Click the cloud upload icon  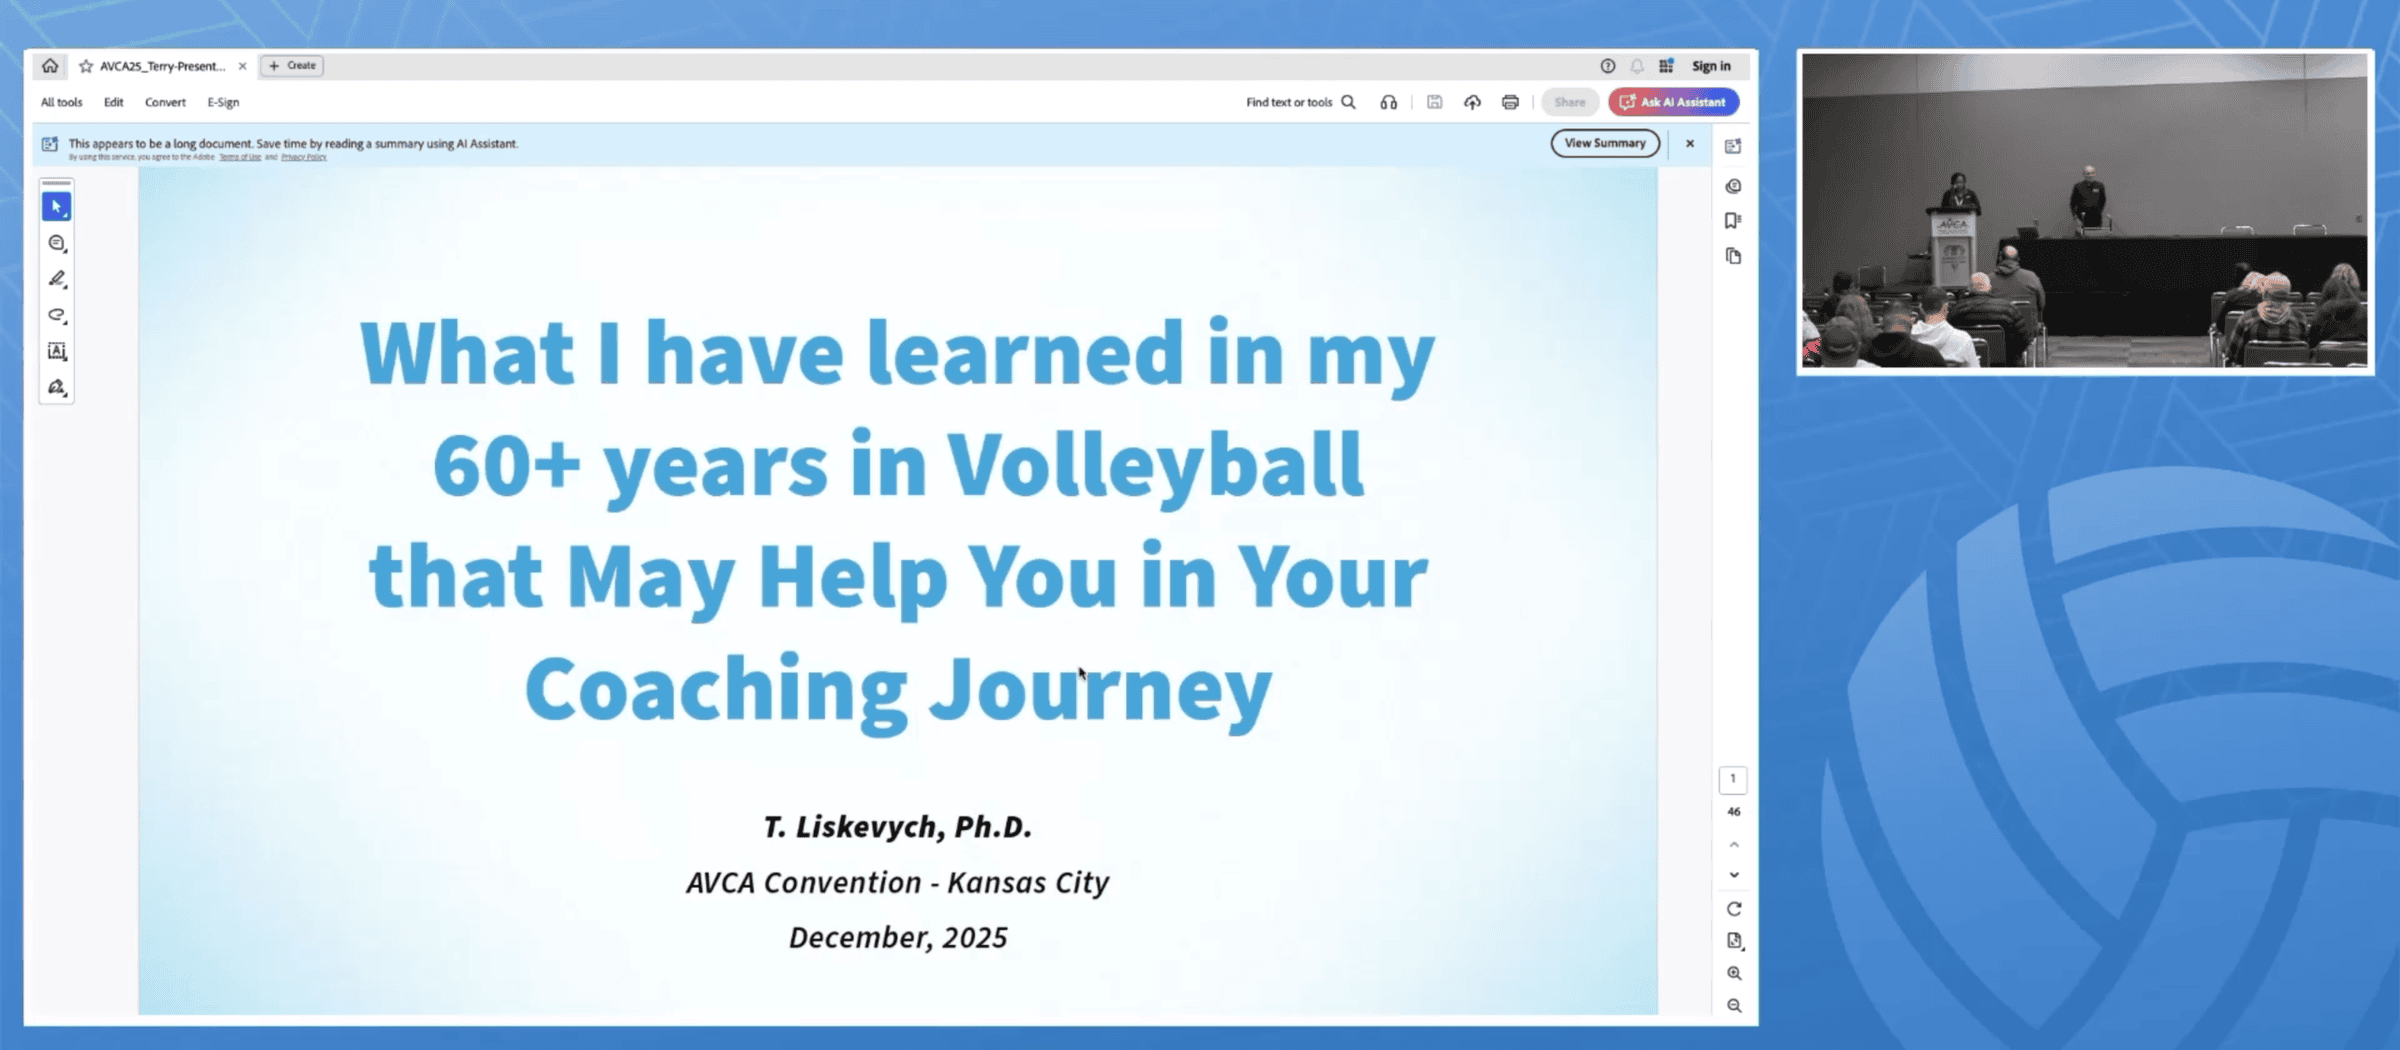click(x=1472, y=102)
